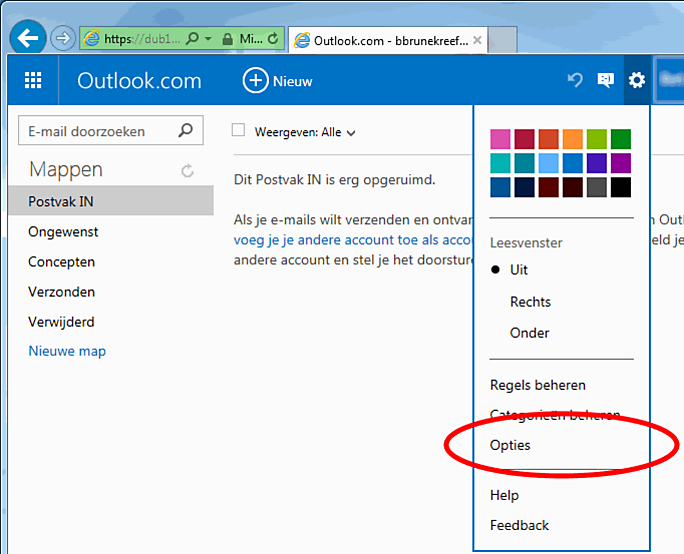Image resolution: width=684 pixels, height=554 pixels.
Task: Select Rechts reading pane option
Action: point(530,302)
